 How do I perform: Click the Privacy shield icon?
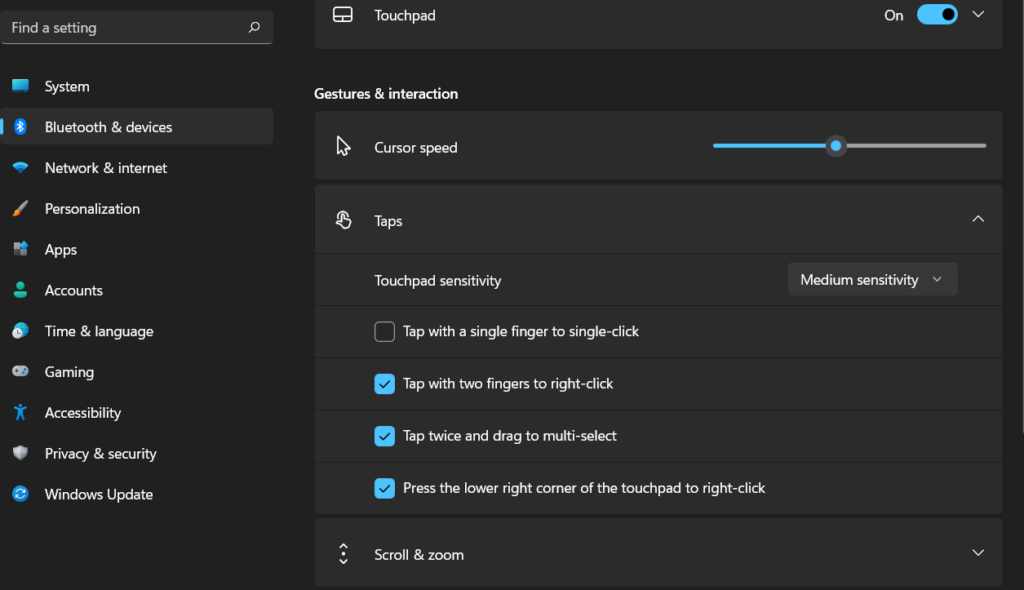click(x=20, y=453)
